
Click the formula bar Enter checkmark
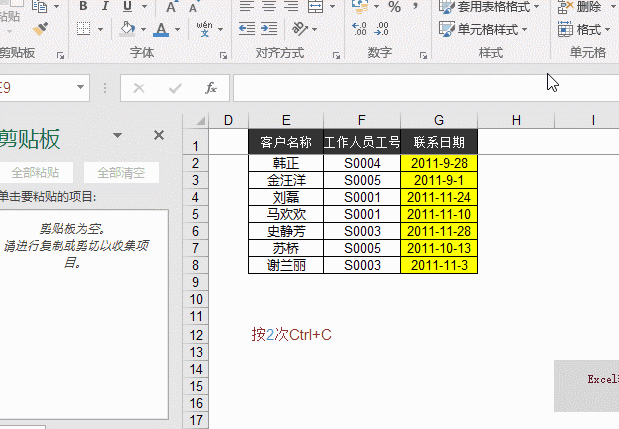pos(175,88)
